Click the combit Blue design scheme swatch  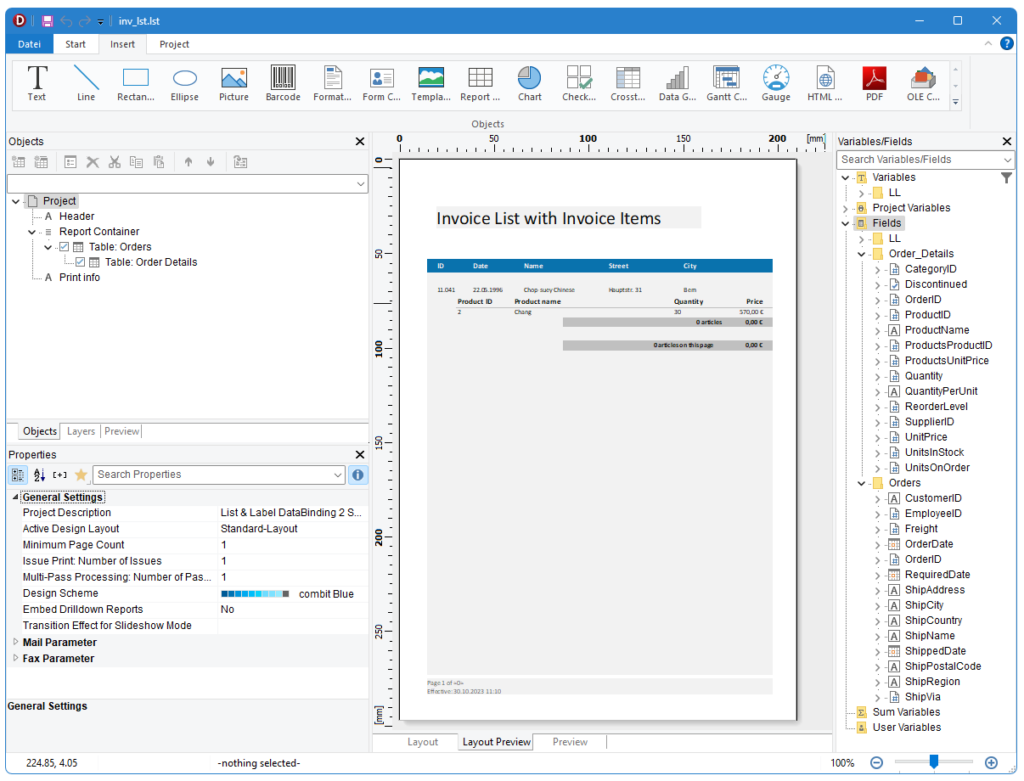[255, 594]
